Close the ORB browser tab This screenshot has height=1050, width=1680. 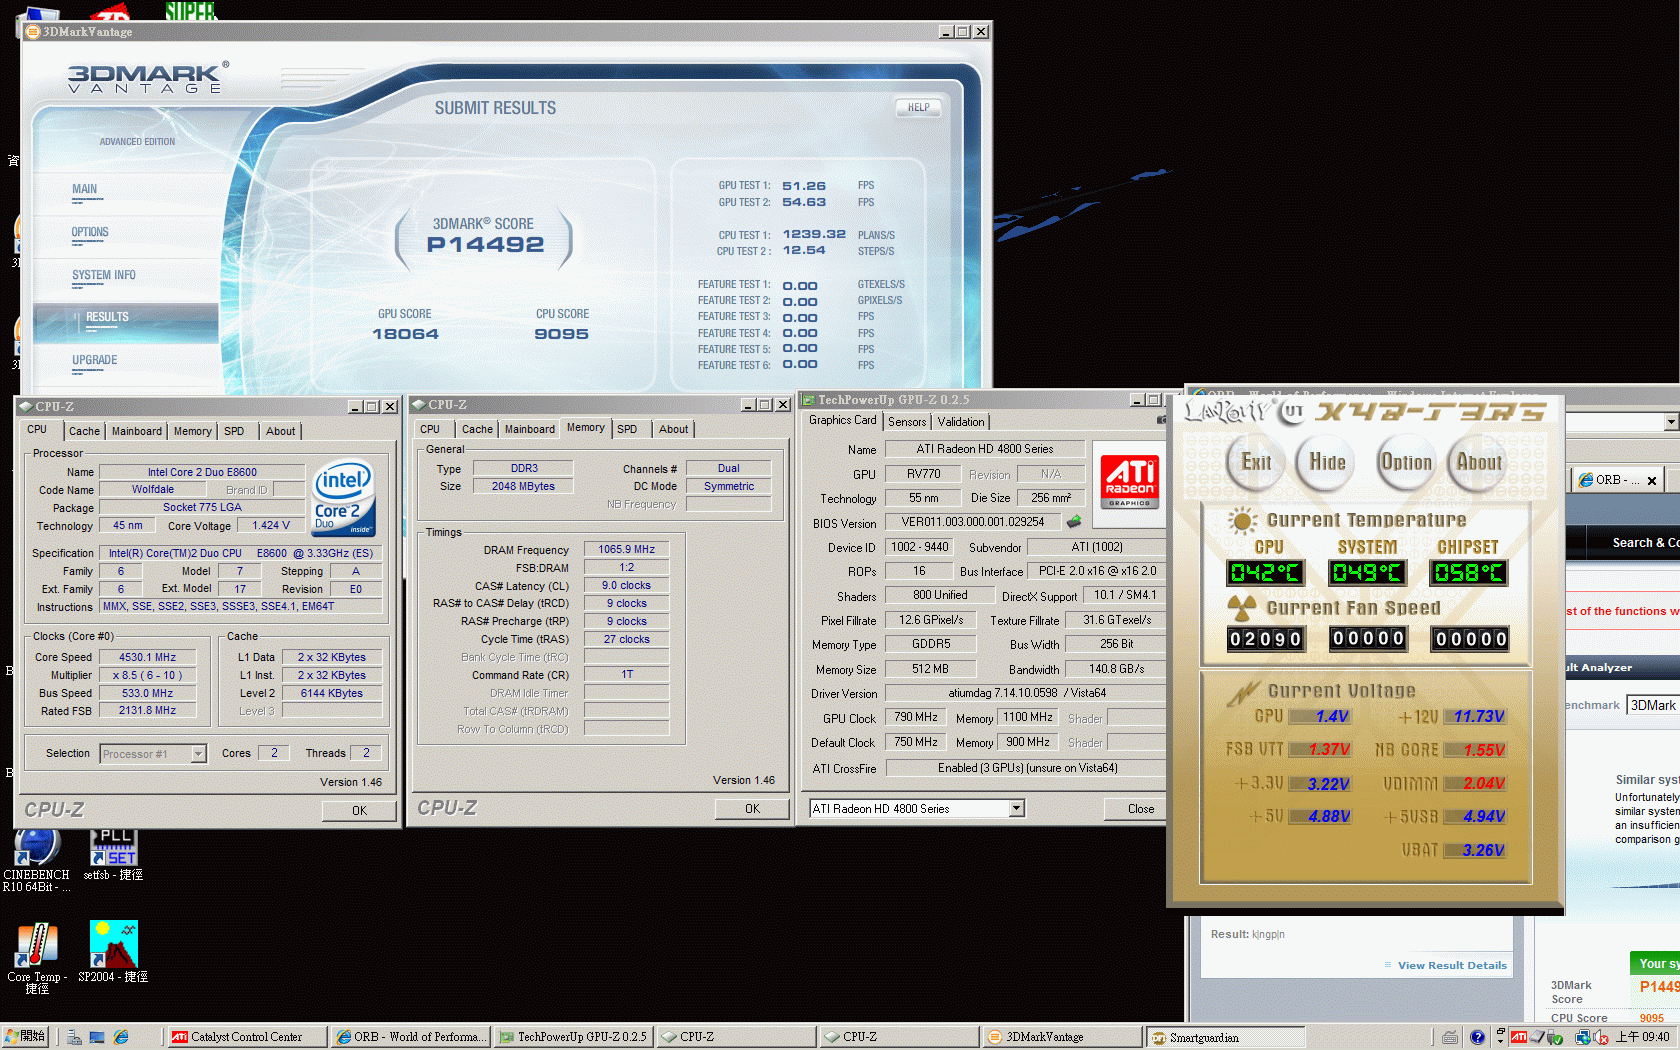point(1652,481)
